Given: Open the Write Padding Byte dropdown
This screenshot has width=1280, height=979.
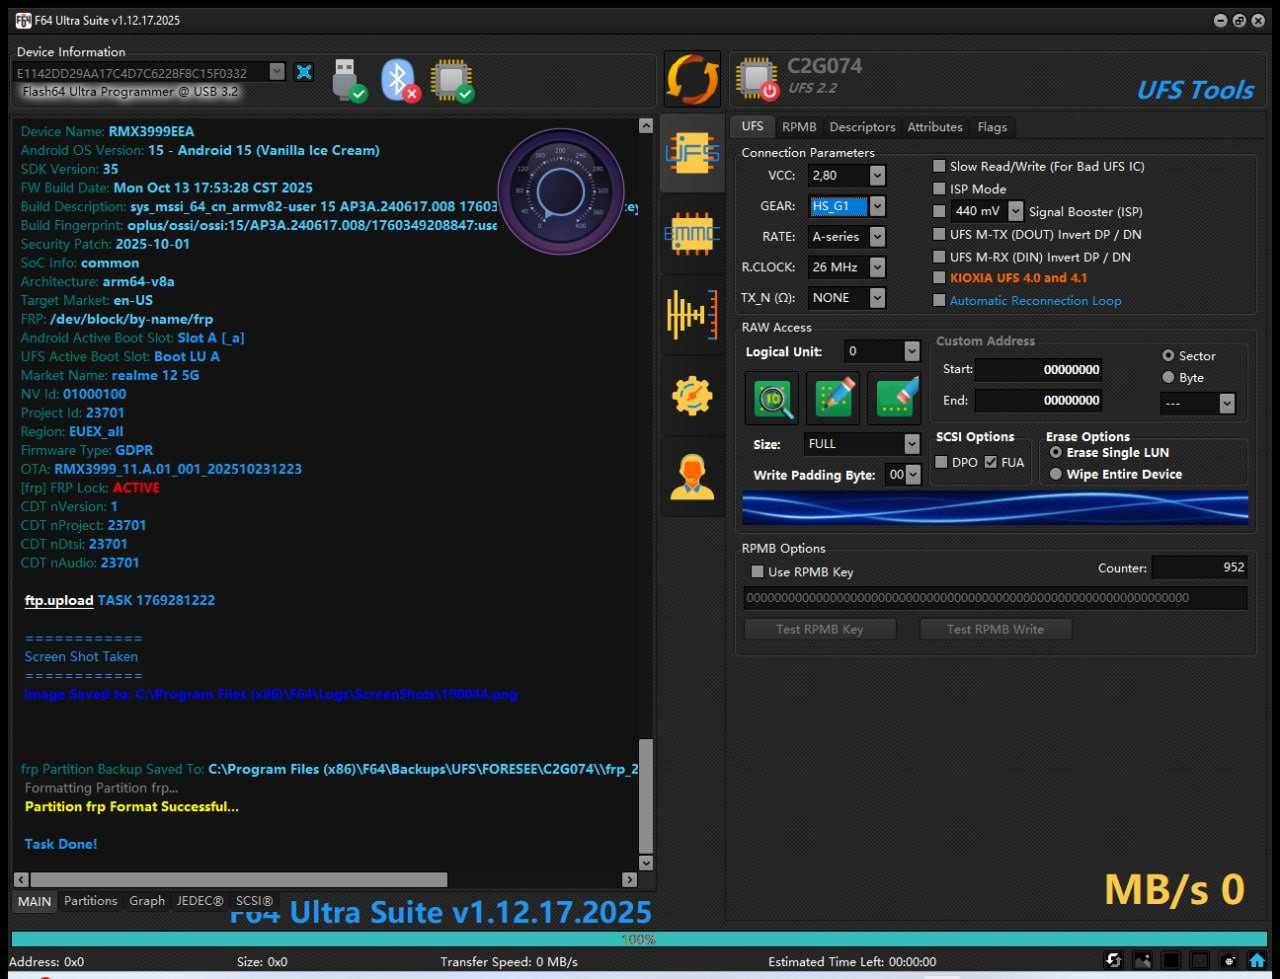Looking at the screenshot, I should coord(913,475).
